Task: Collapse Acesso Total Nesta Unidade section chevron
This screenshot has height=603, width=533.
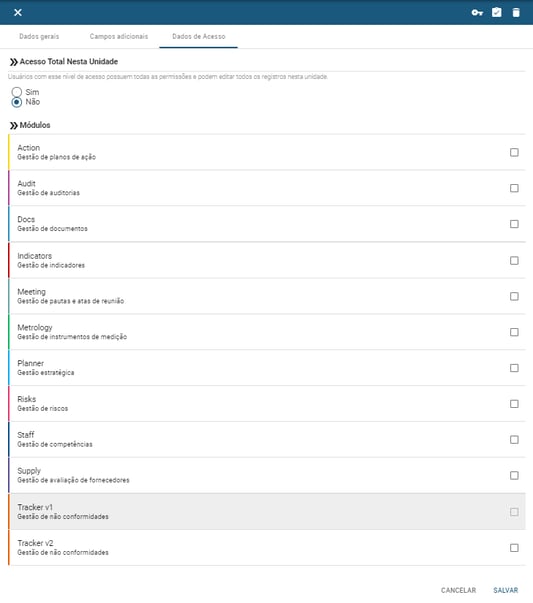Action: click(x=14, y=62)
